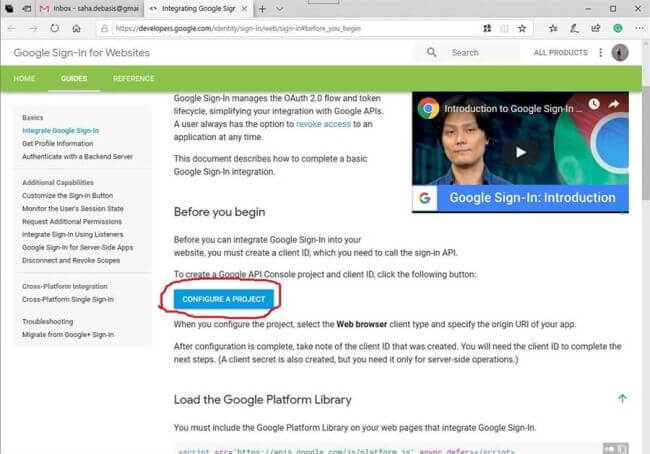Click the video watch later clock icon
The width and height of the screenshot is (650, 454).
coord(594,104)
